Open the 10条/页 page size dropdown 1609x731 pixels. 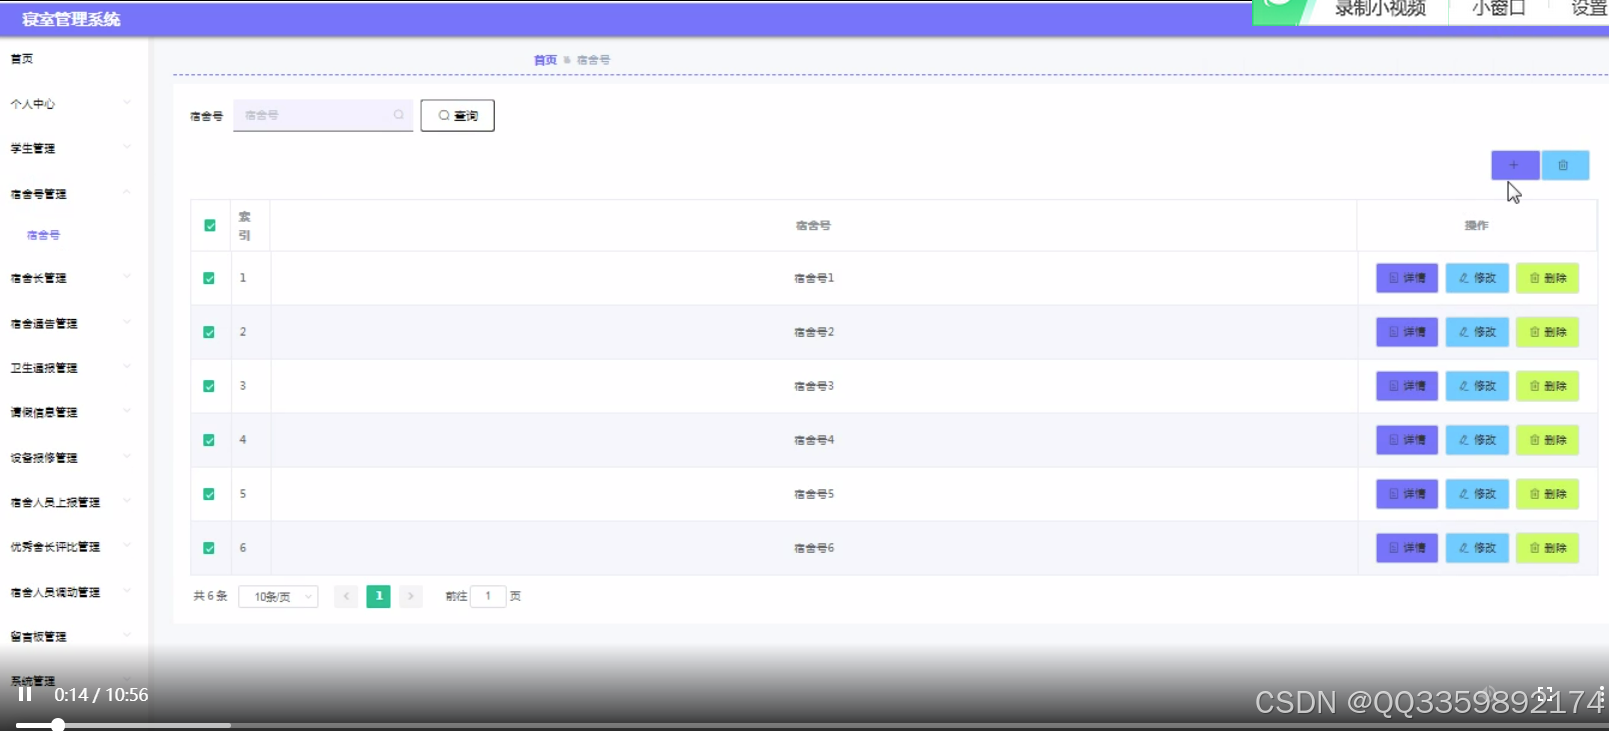[x=278, y=597]
